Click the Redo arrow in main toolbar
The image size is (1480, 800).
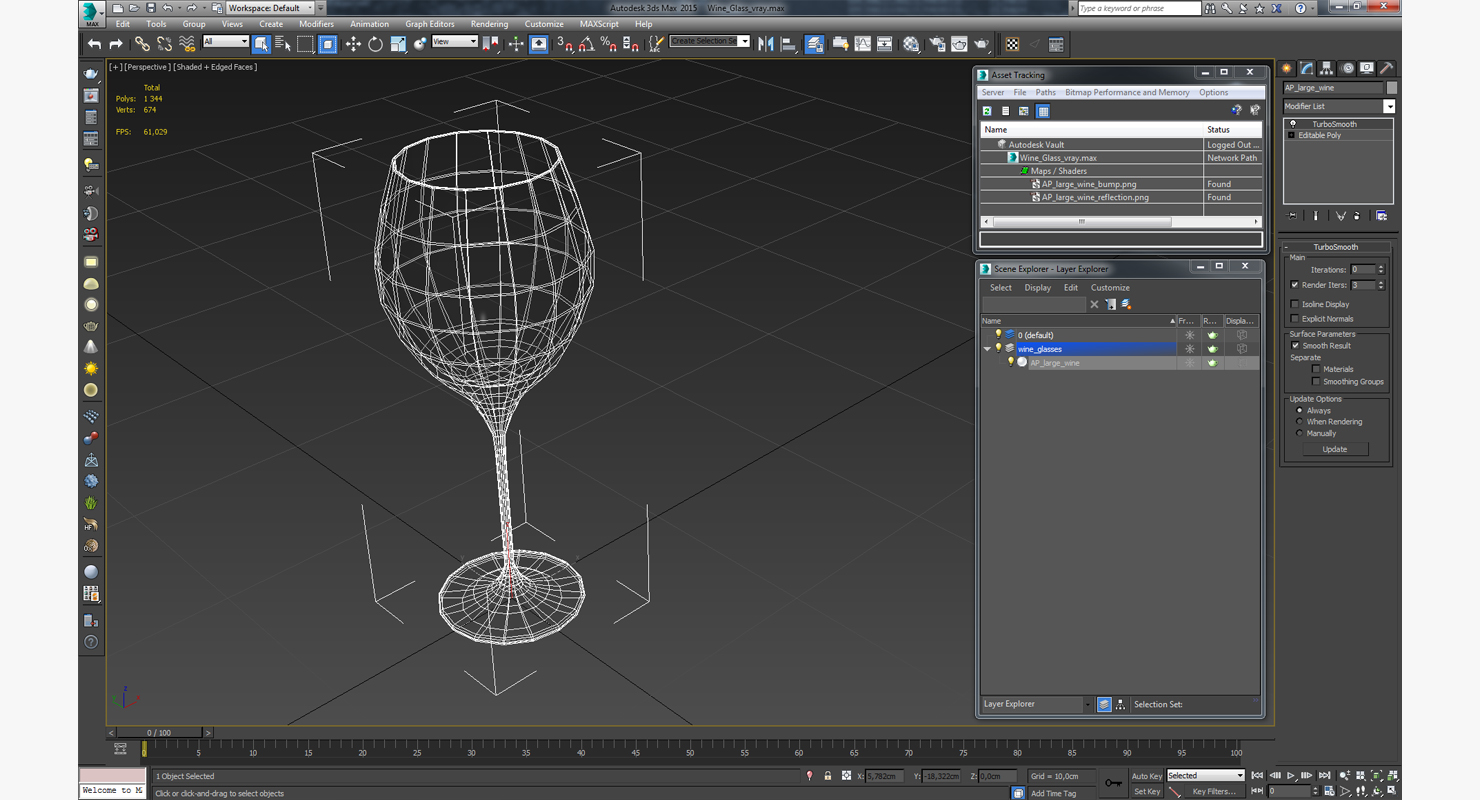pyautogui.click(x=116, y=44)
